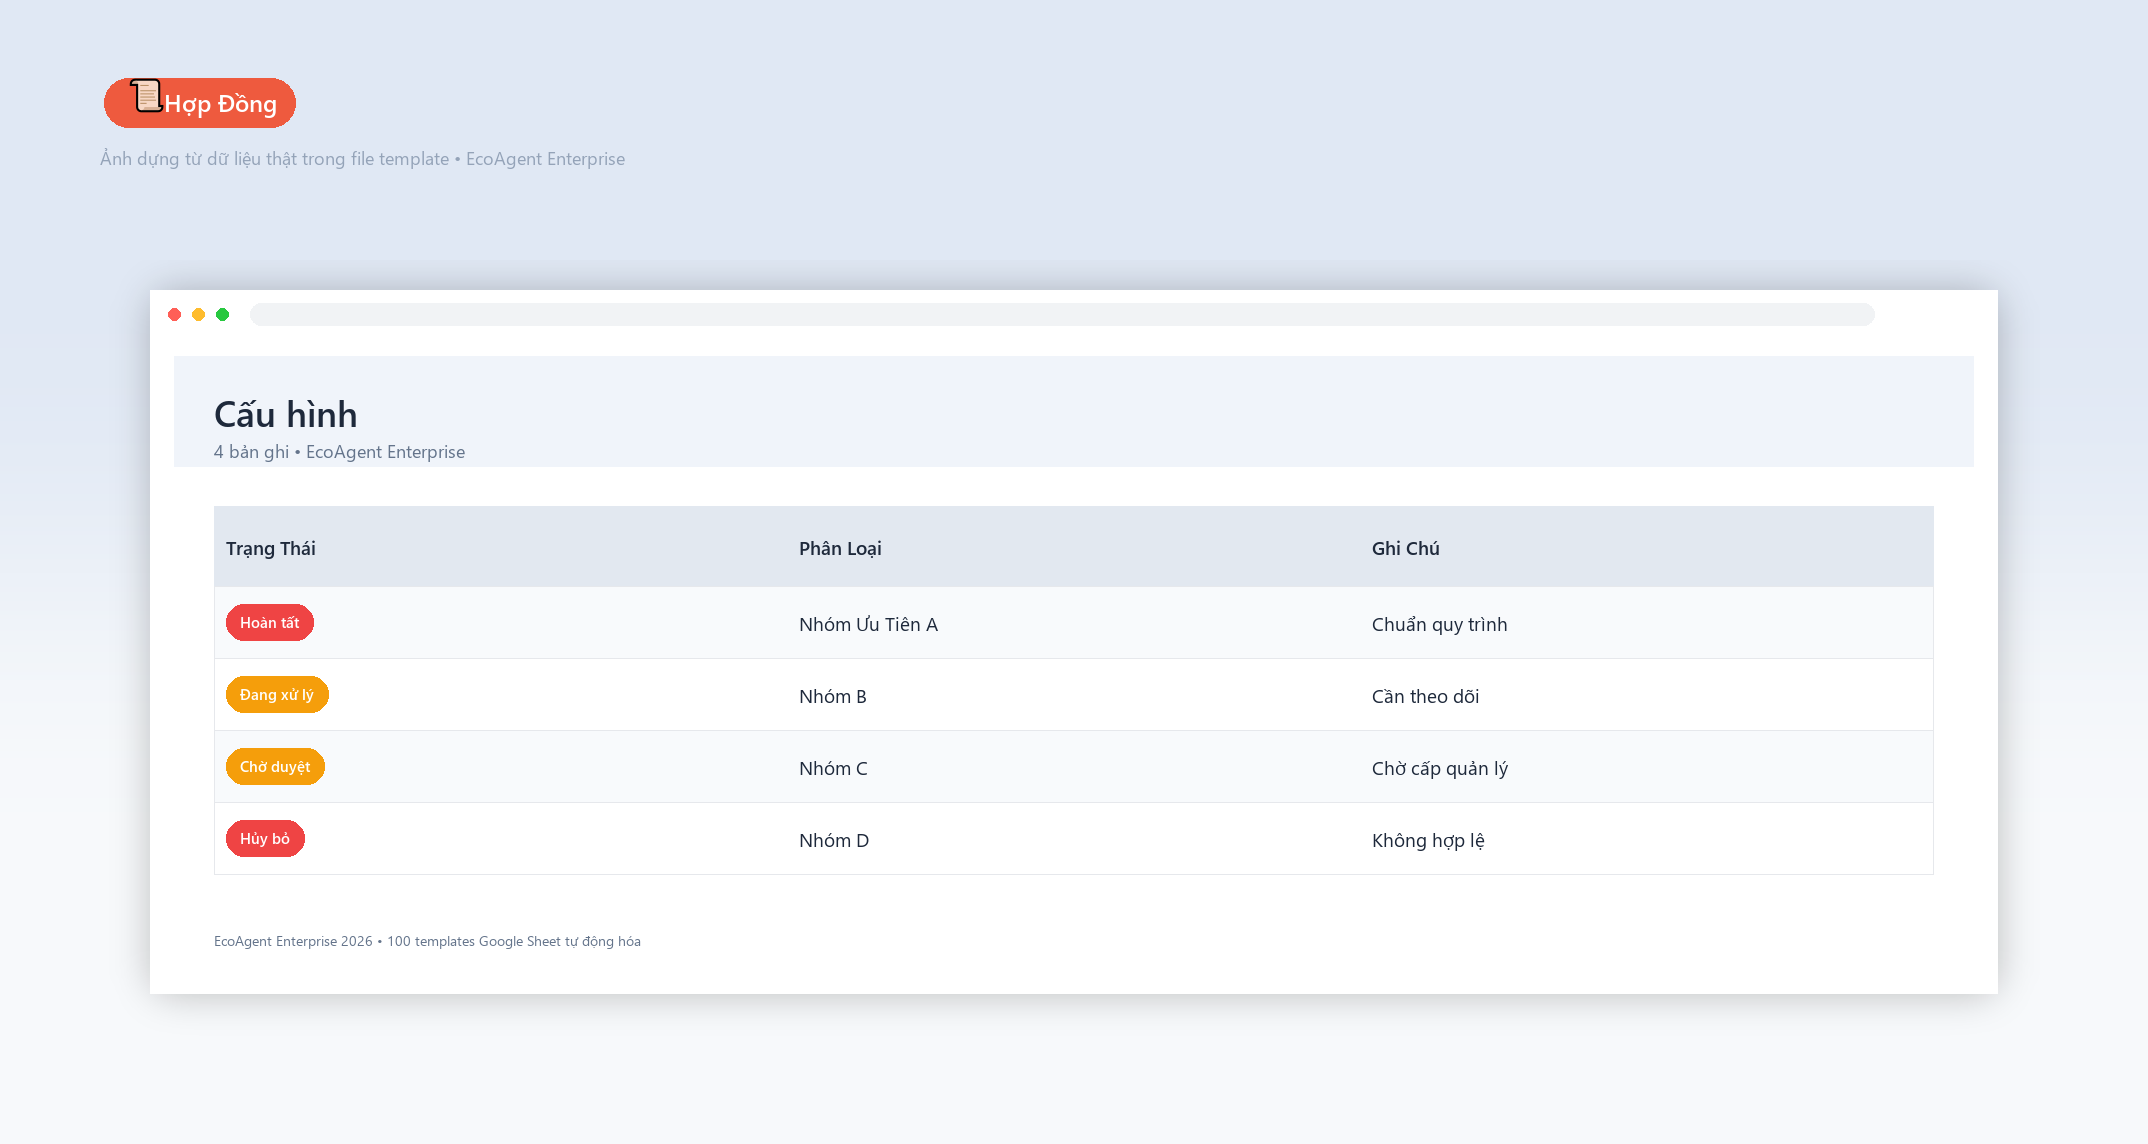The width and height of the screenshot is (2148, 1144).
Task: Select the Chờ duyệt status badge
Action: (275, 767)
